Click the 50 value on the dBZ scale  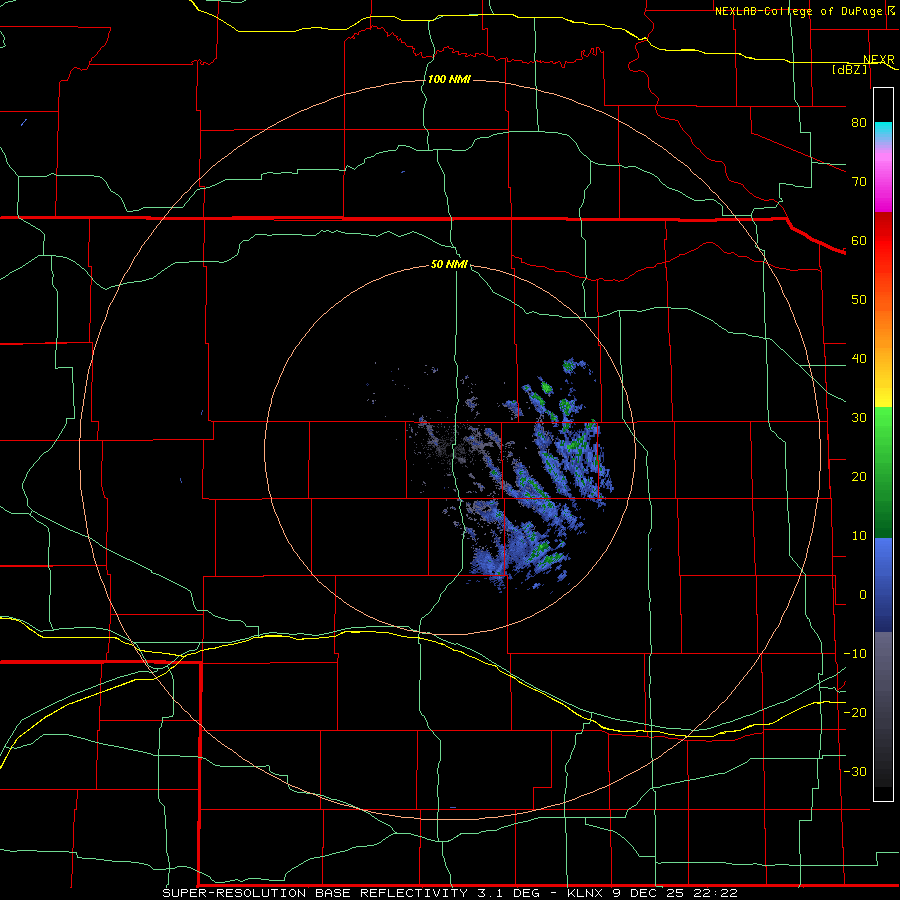pos(859,300)
